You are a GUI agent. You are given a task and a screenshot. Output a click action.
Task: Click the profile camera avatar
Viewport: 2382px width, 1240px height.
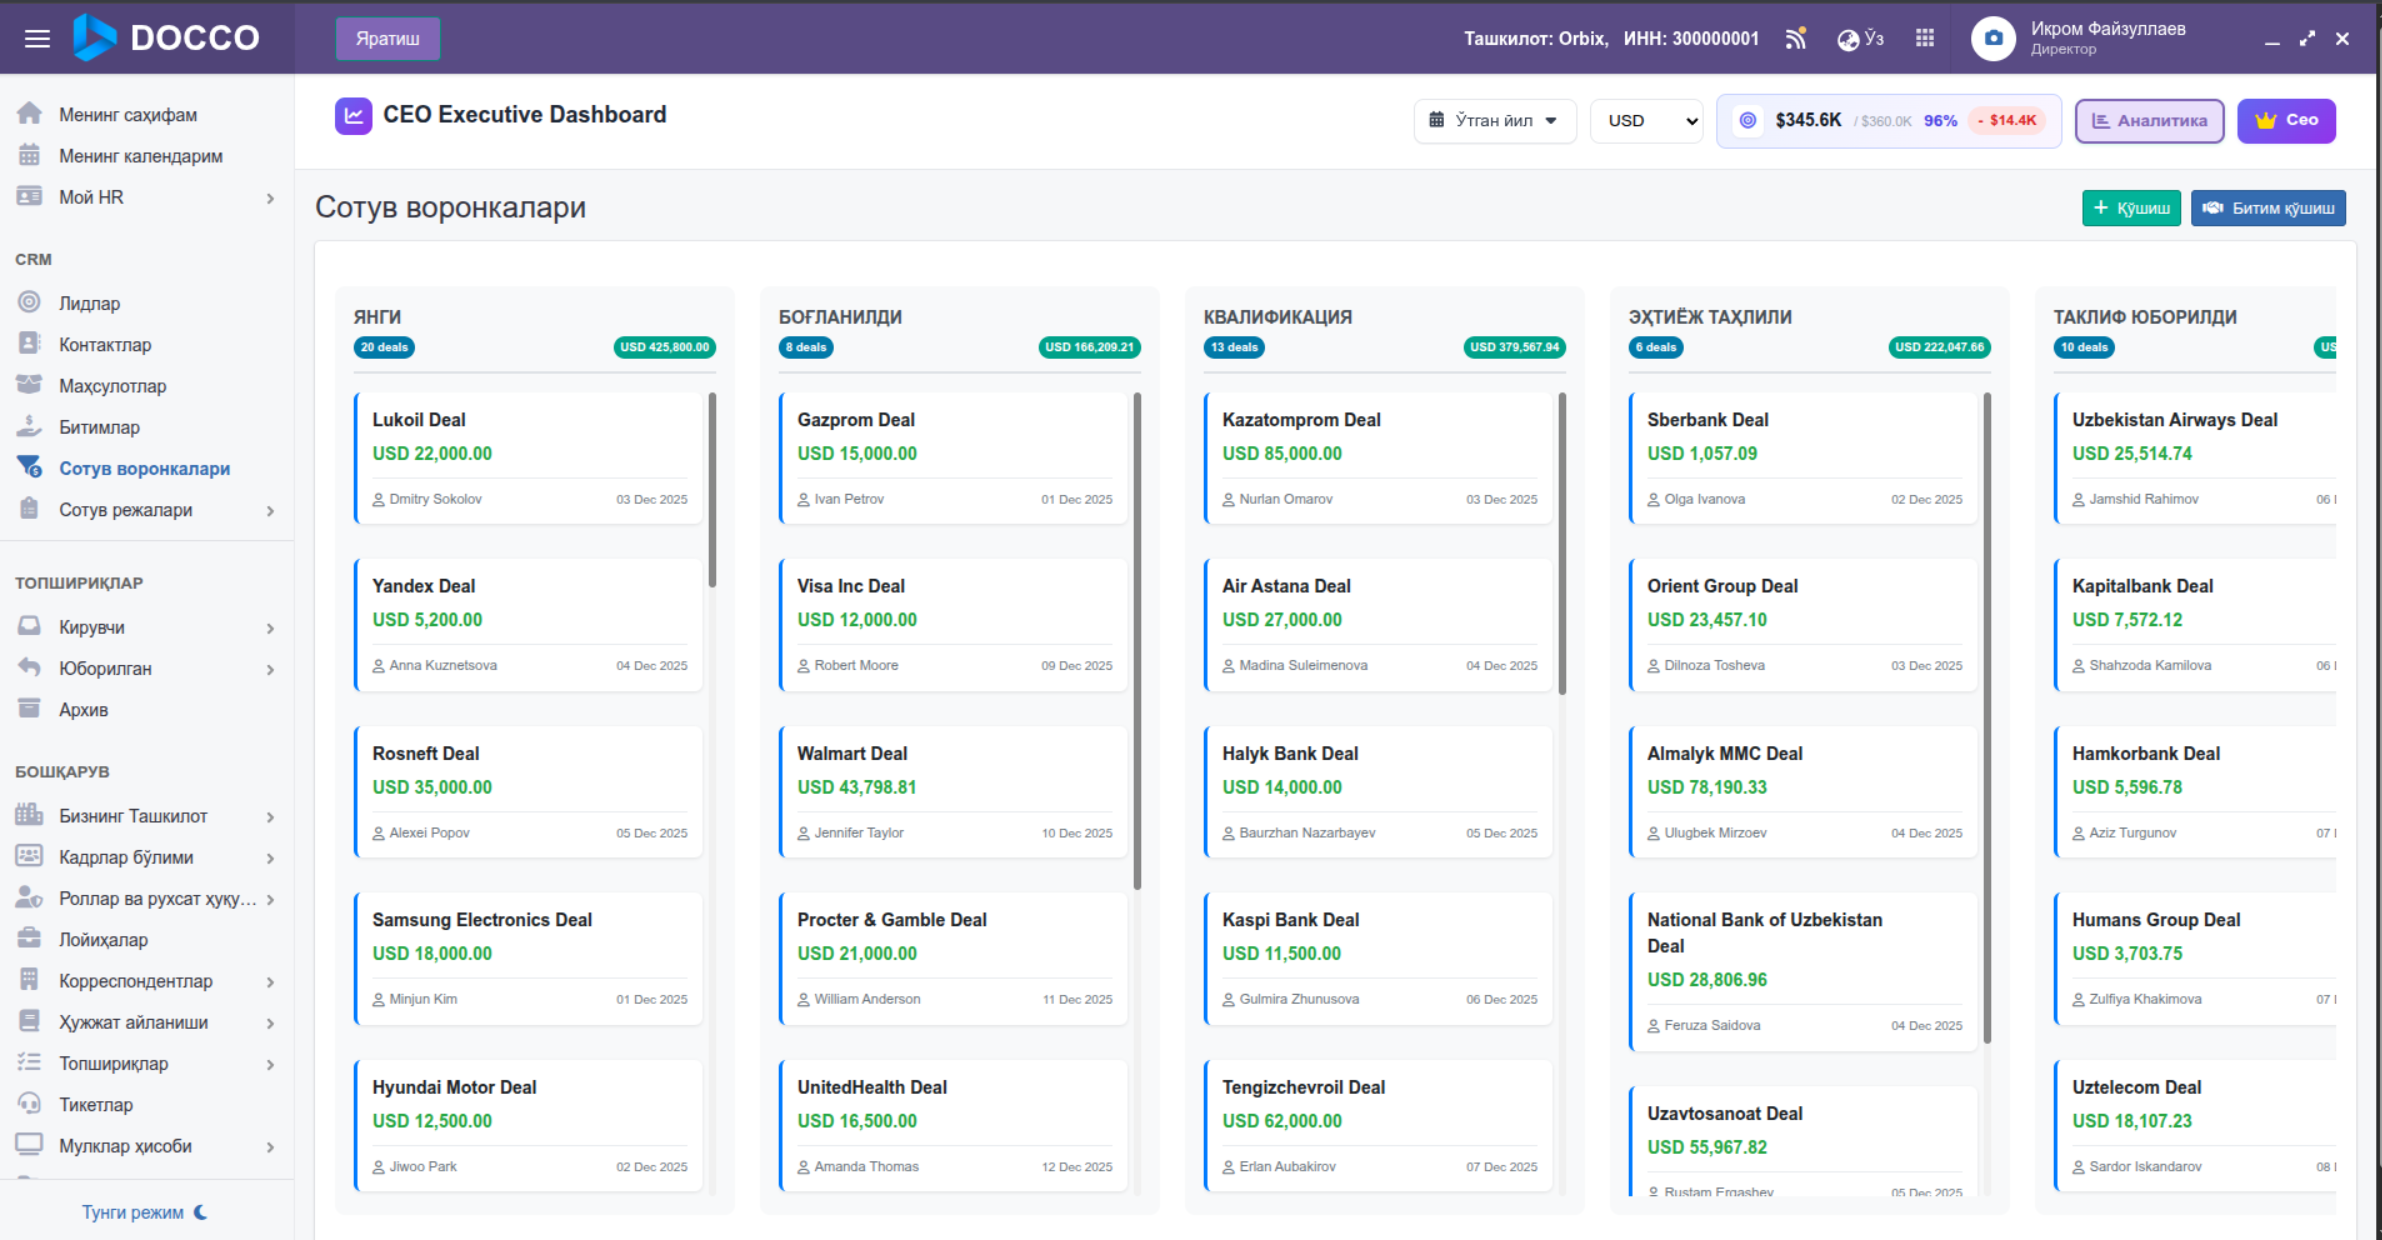(x=1993, y=38)
